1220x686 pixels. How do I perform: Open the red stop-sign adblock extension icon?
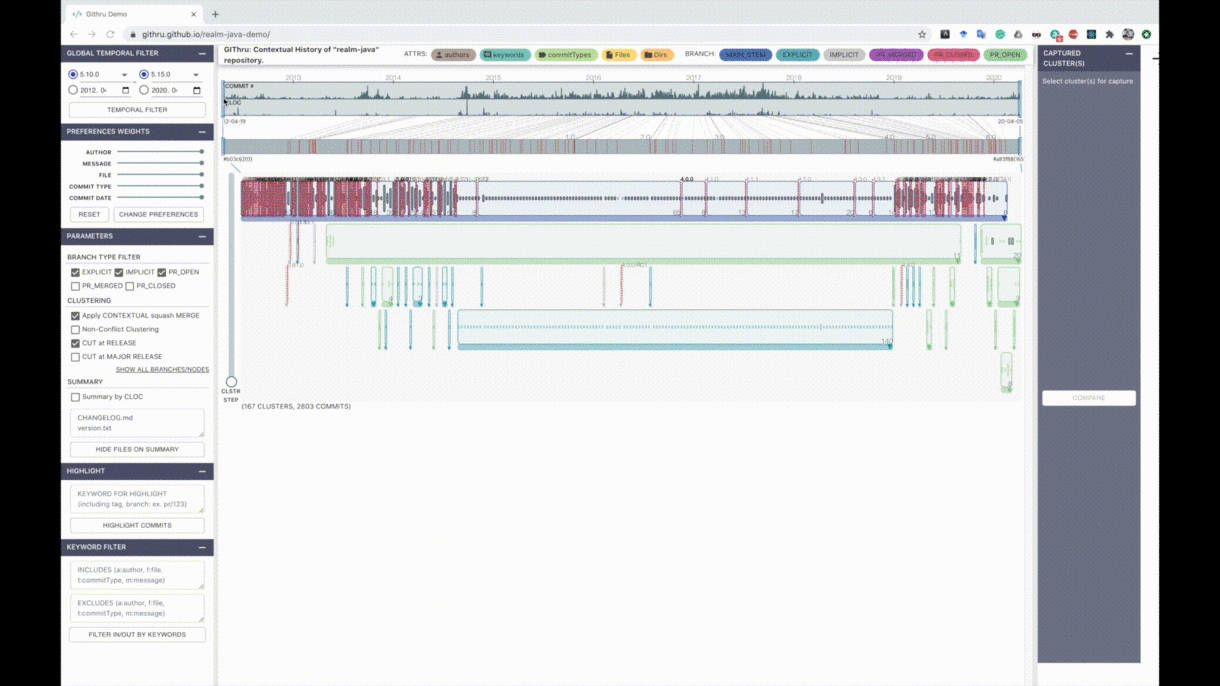[1073, 34]
